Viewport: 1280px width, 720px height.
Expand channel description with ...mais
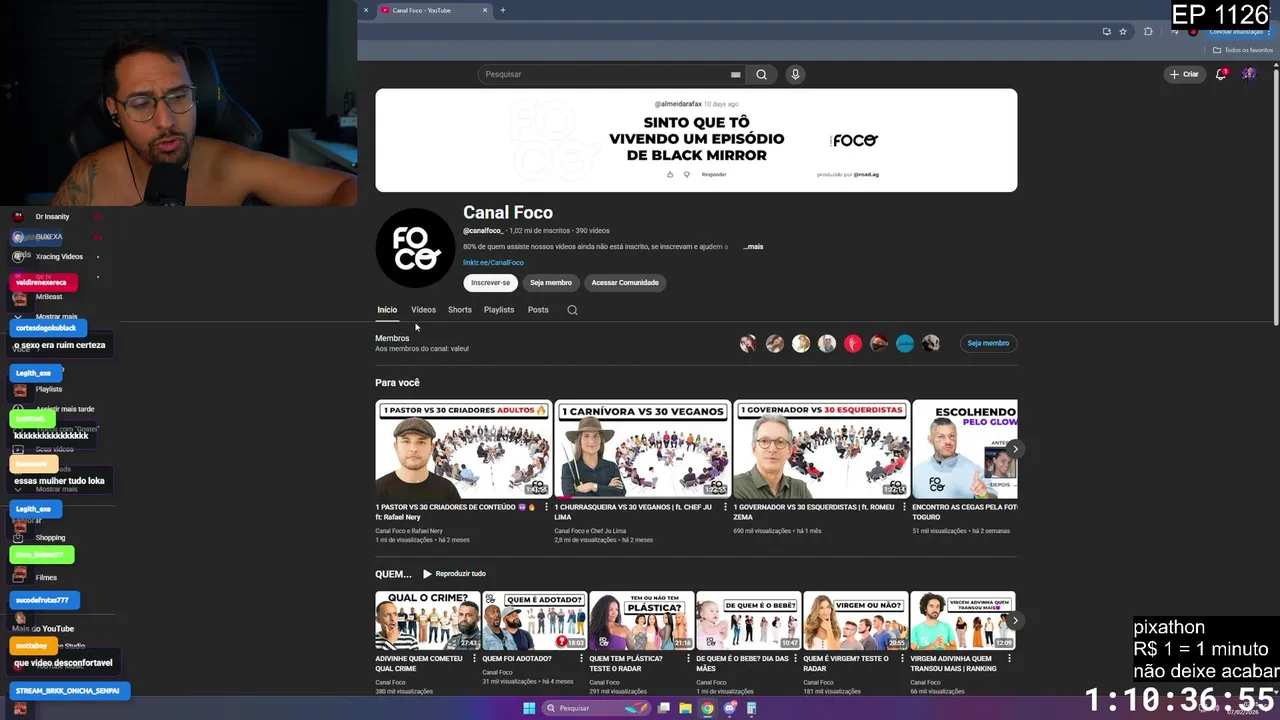(x=752, y=246)
